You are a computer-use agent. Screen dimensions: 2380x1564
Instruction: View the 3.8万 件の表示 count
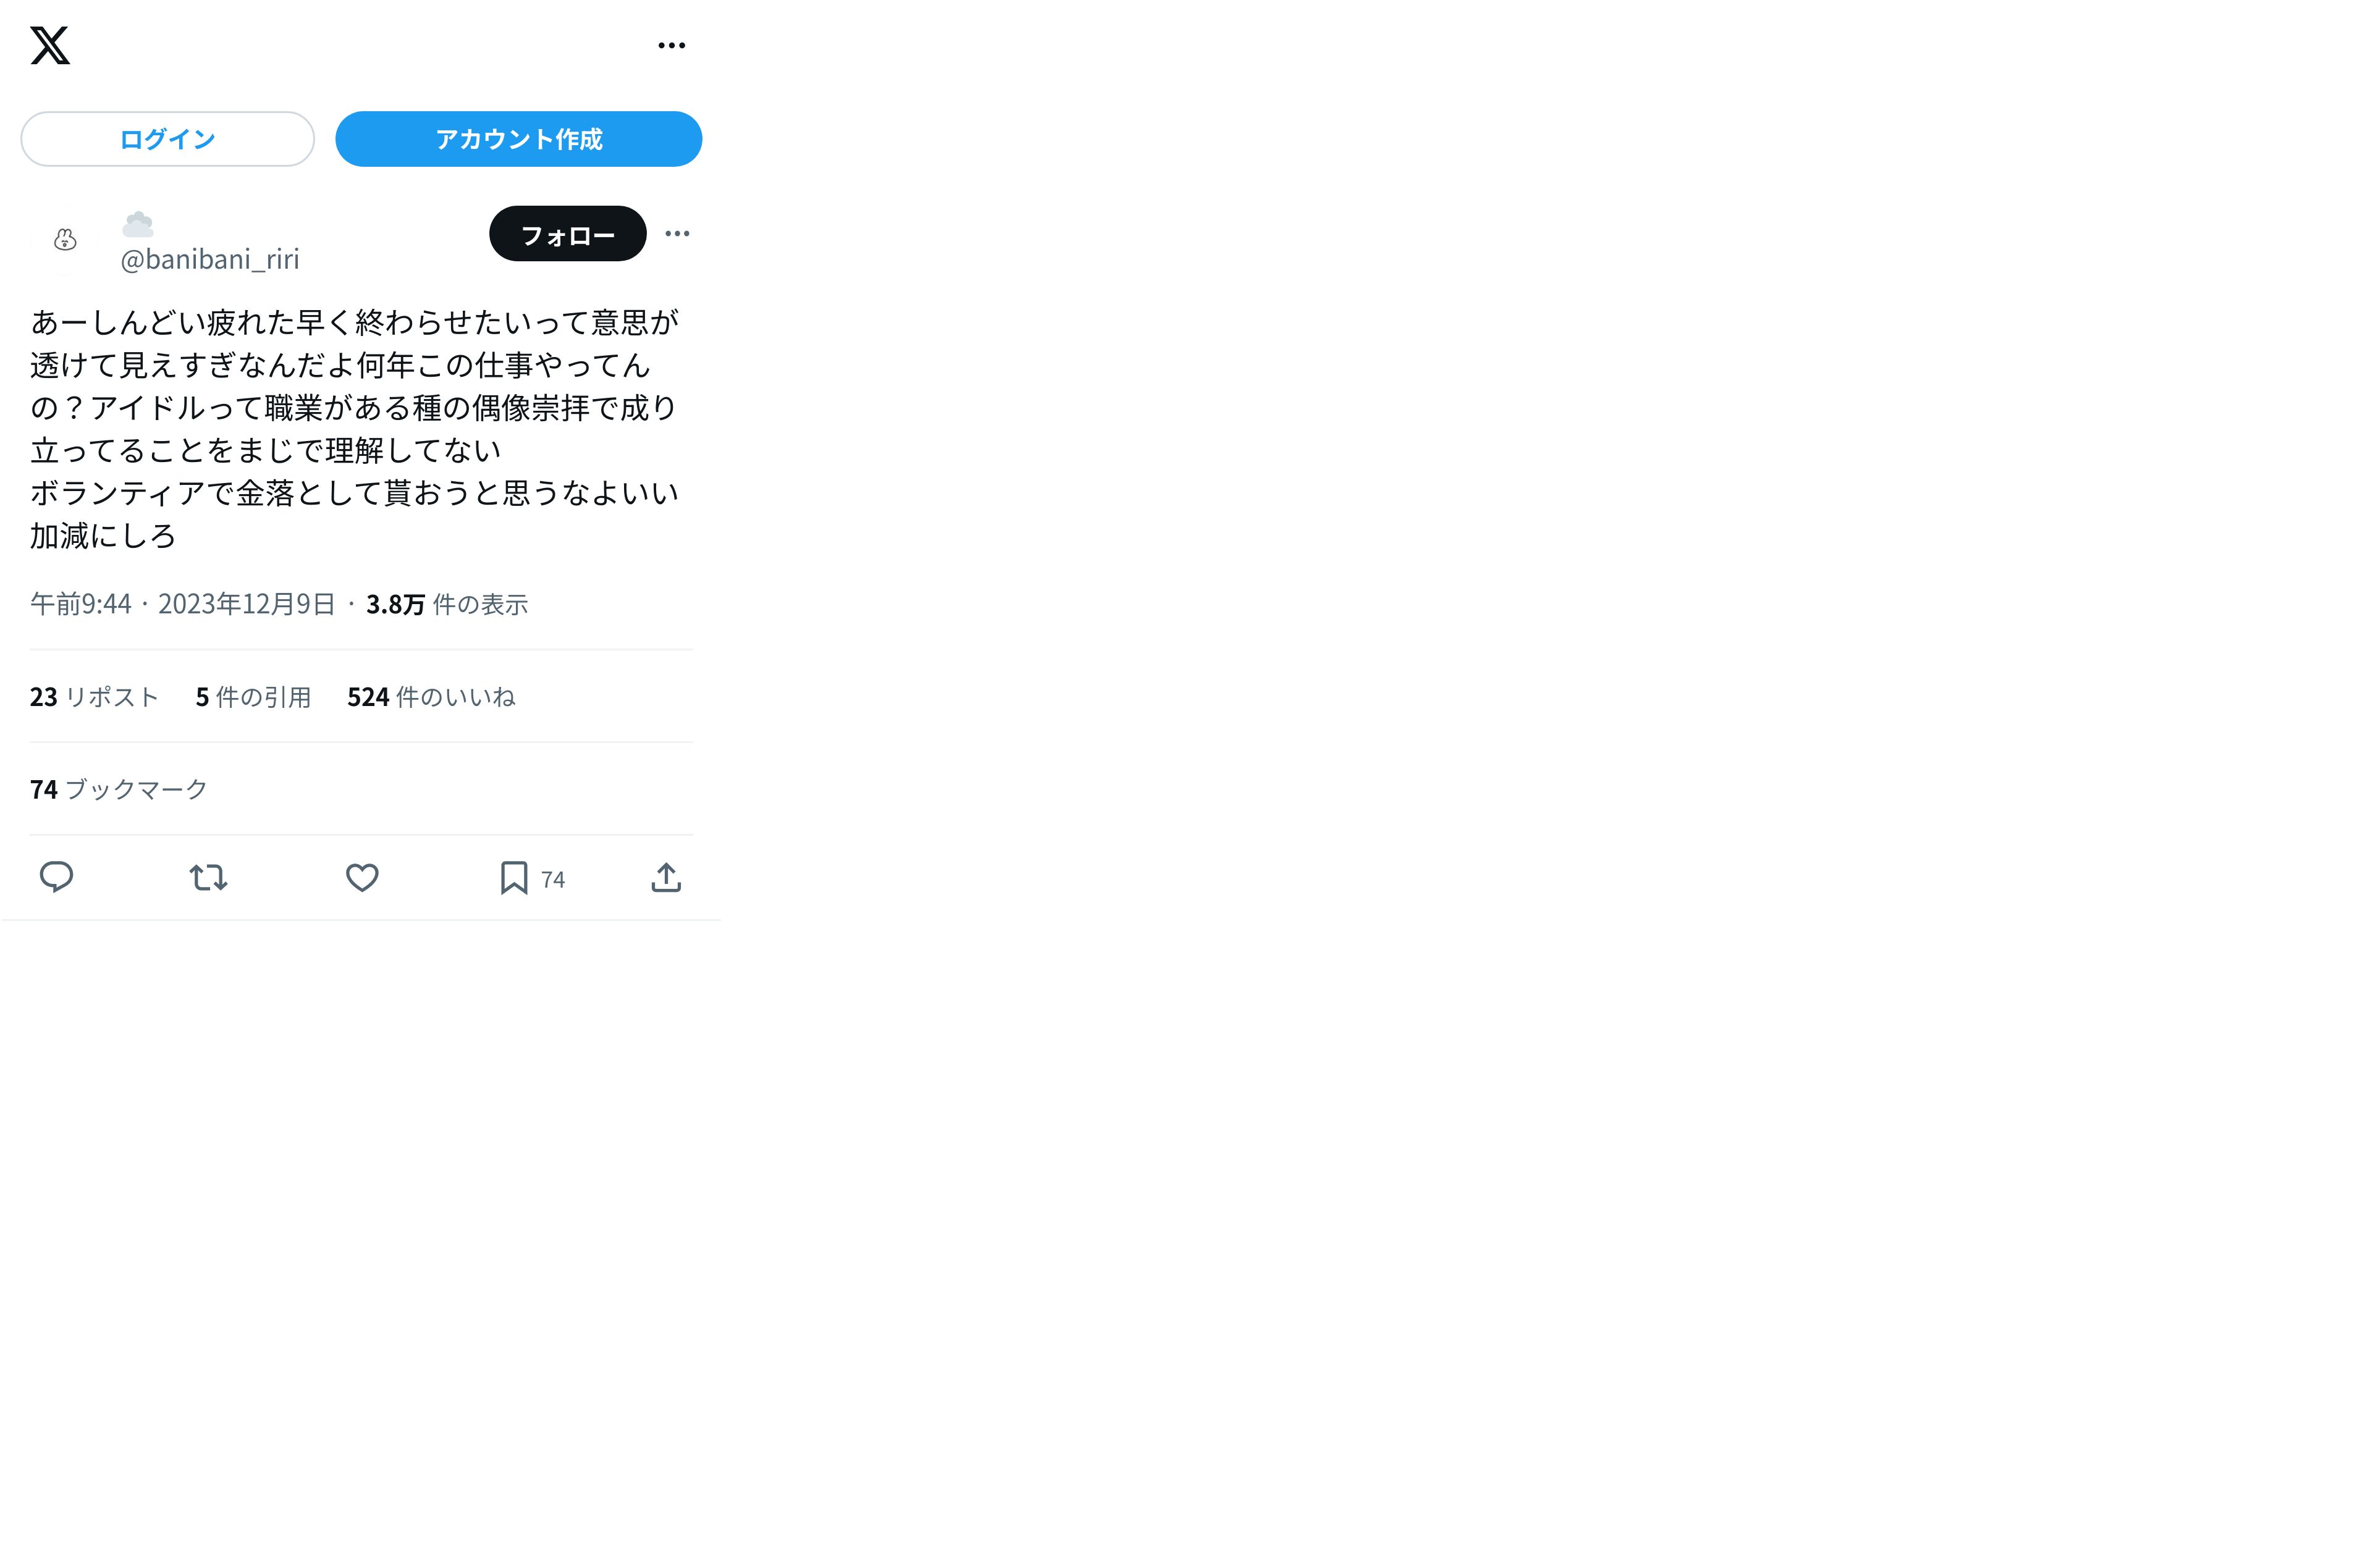(x=447, y=604)
